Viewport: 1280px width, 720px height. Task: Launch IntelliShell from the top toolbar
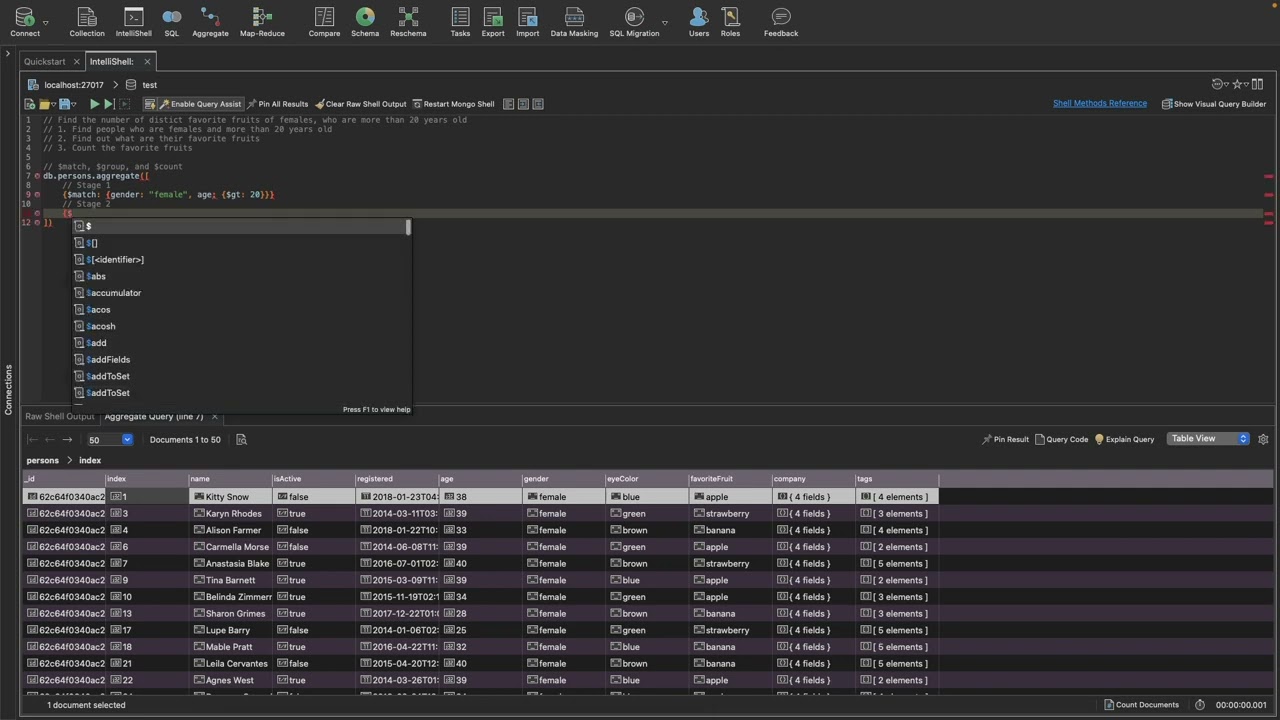pyautogui.click(x=133, y=21)
